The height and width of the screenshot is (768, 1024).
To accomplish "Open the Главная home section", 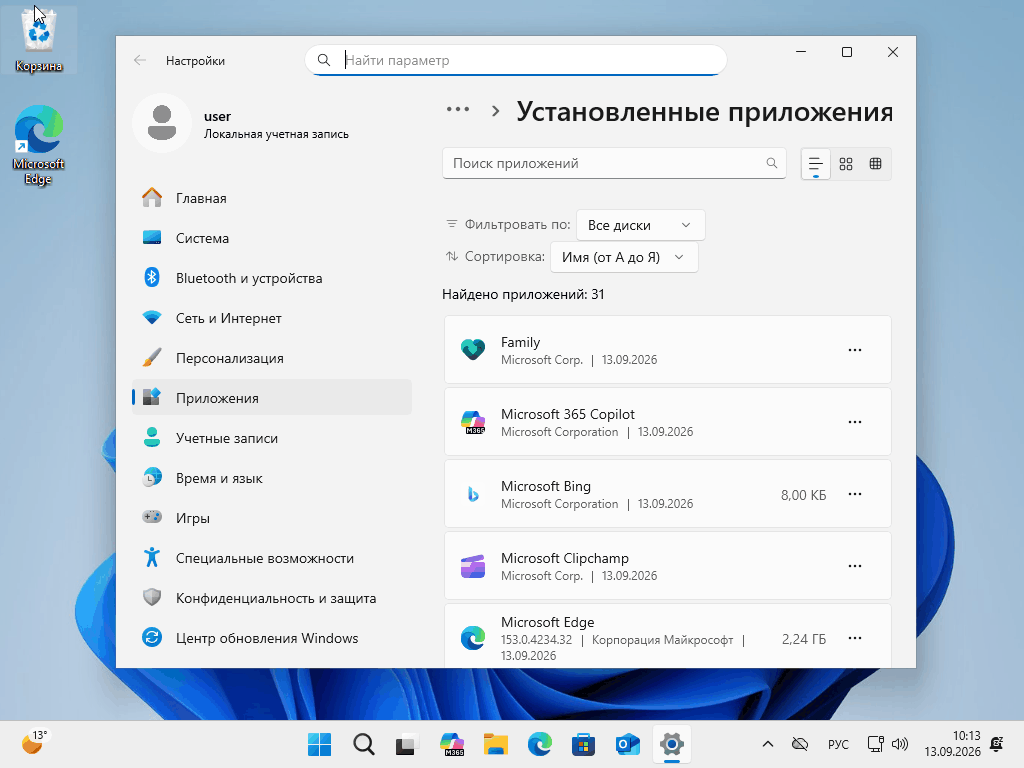I will tap(272, 198).
